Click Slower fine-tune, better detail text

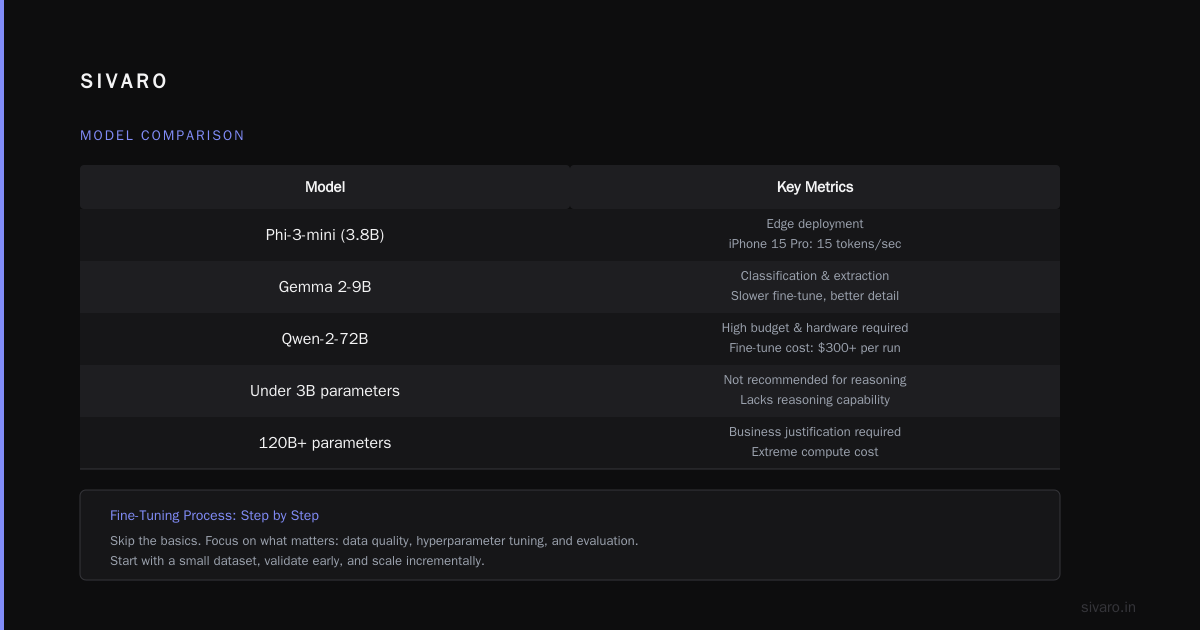pyautogui.click(x=815, y=296)
